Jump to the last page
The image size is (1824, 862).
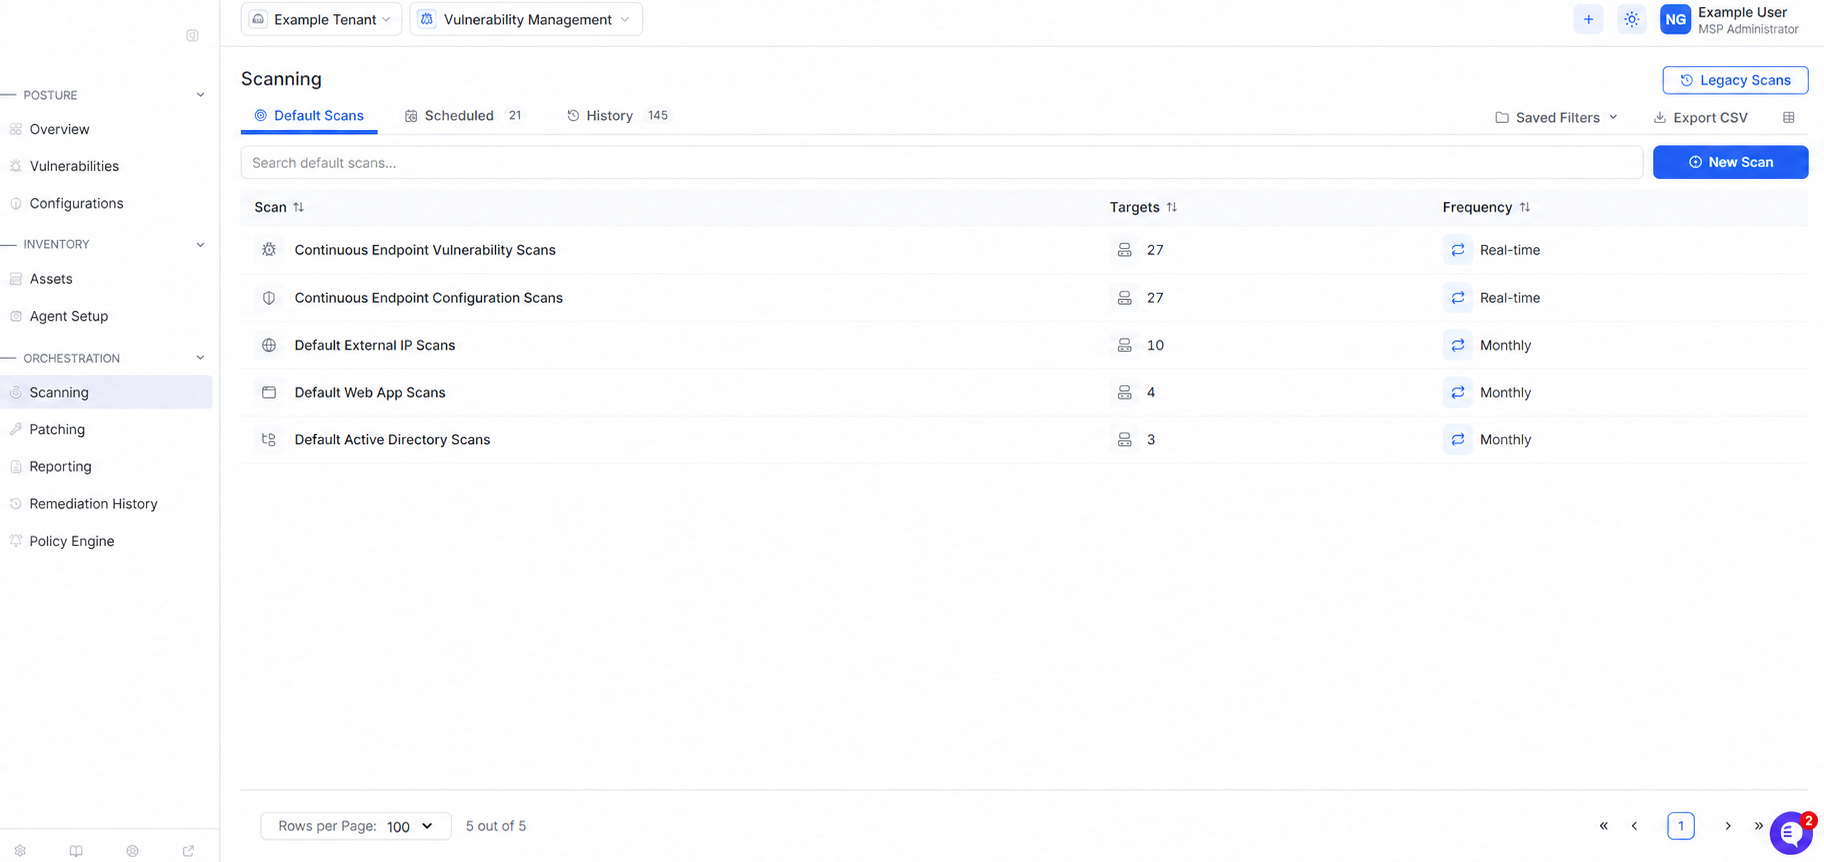tap(1758, 826)
